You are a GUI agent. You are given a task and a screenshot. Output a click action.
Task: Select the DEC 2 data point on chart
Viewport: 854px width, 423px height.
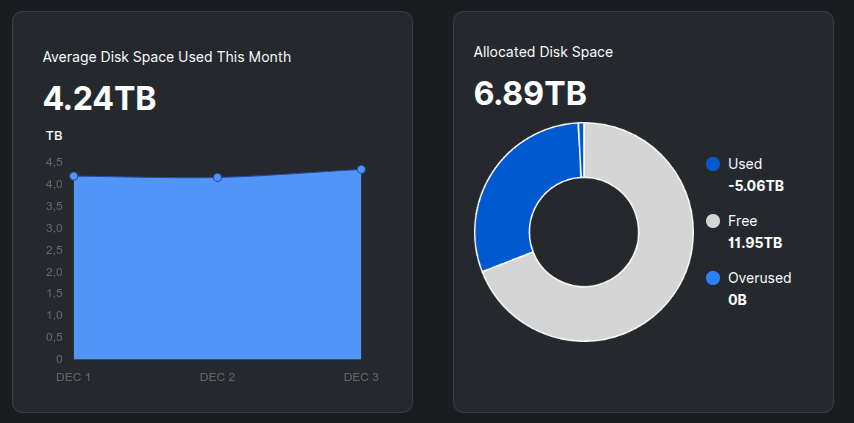[x=217, y=178]
